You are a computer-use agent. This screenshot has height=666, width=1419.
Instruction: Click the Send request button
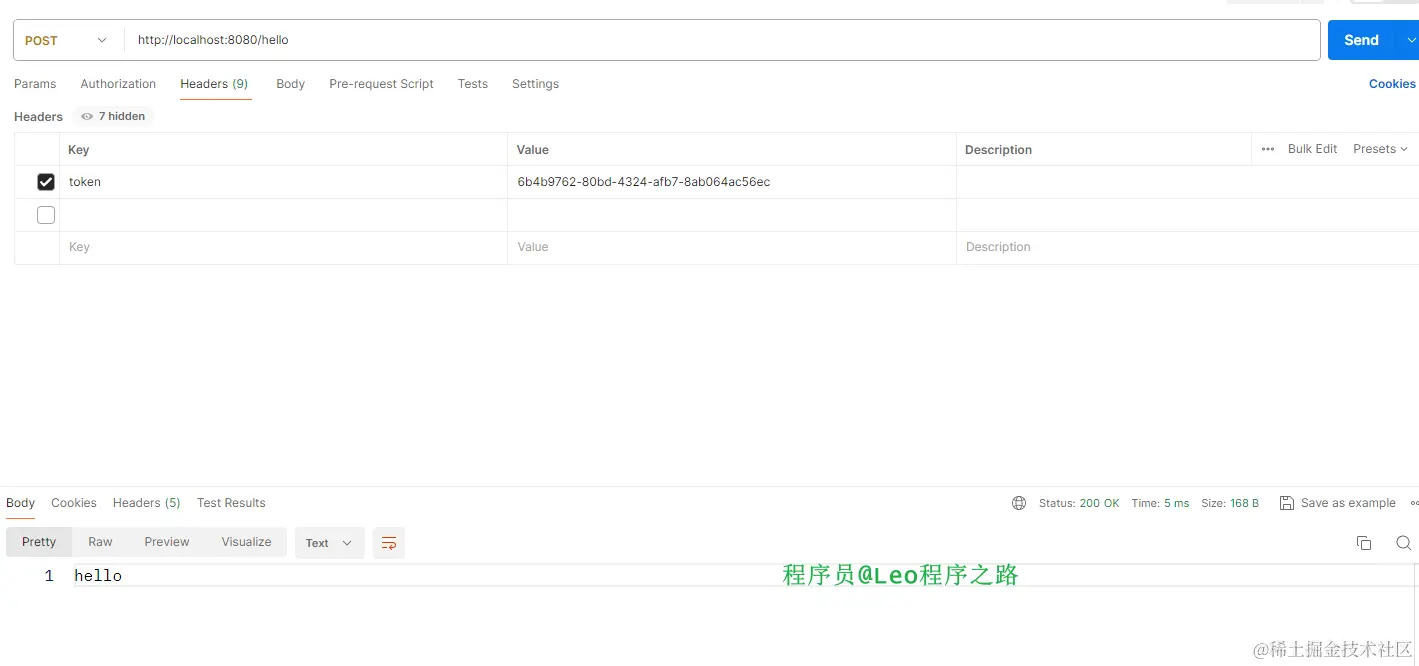pos(1361,40)
